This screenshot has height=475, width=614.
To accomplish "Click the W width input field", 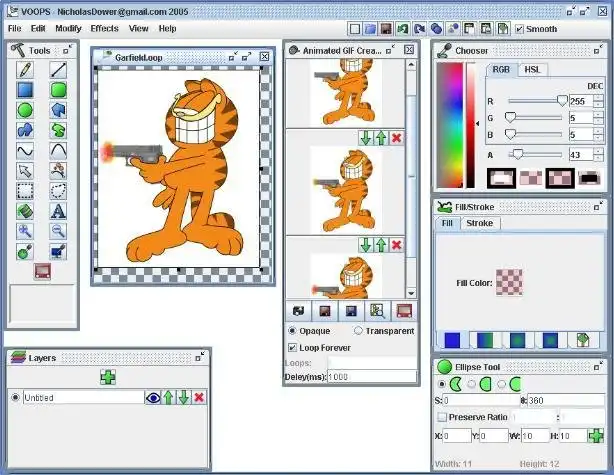I will pos(533,436).
